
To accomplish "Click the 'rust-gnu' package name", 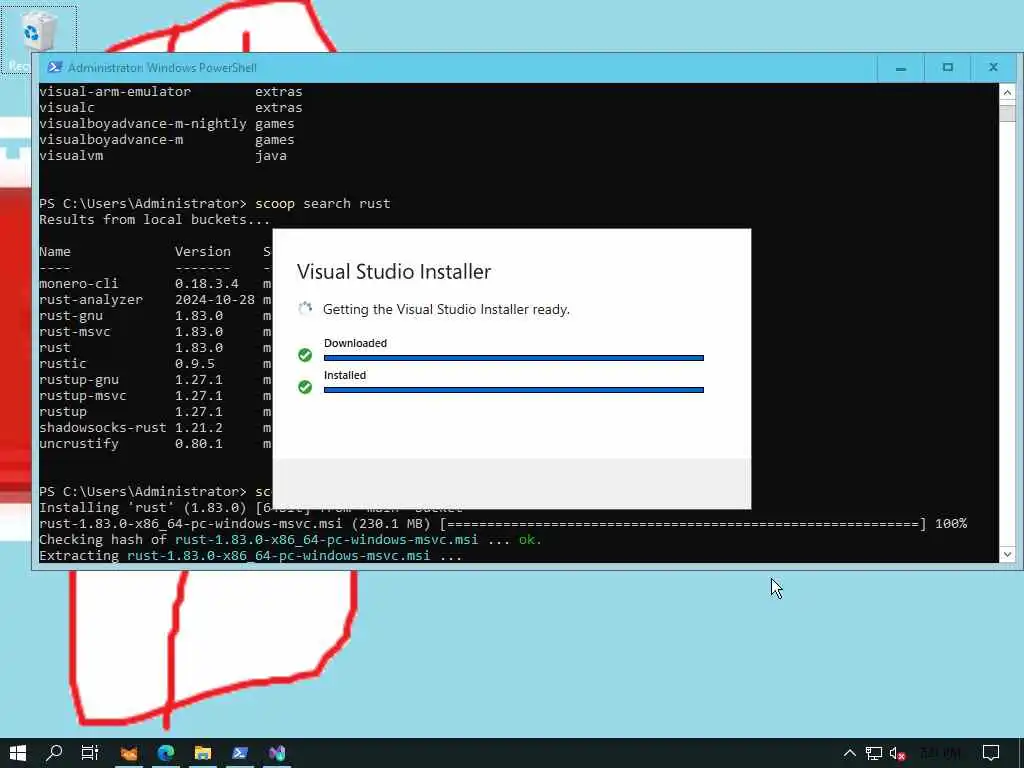I will (71, 315).
